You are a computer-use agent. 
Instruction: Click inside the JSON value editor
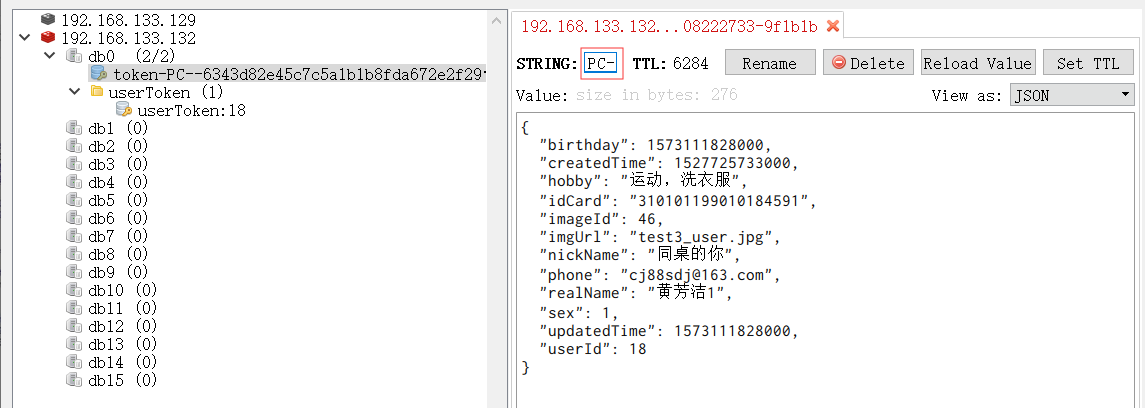click(825, 260)
